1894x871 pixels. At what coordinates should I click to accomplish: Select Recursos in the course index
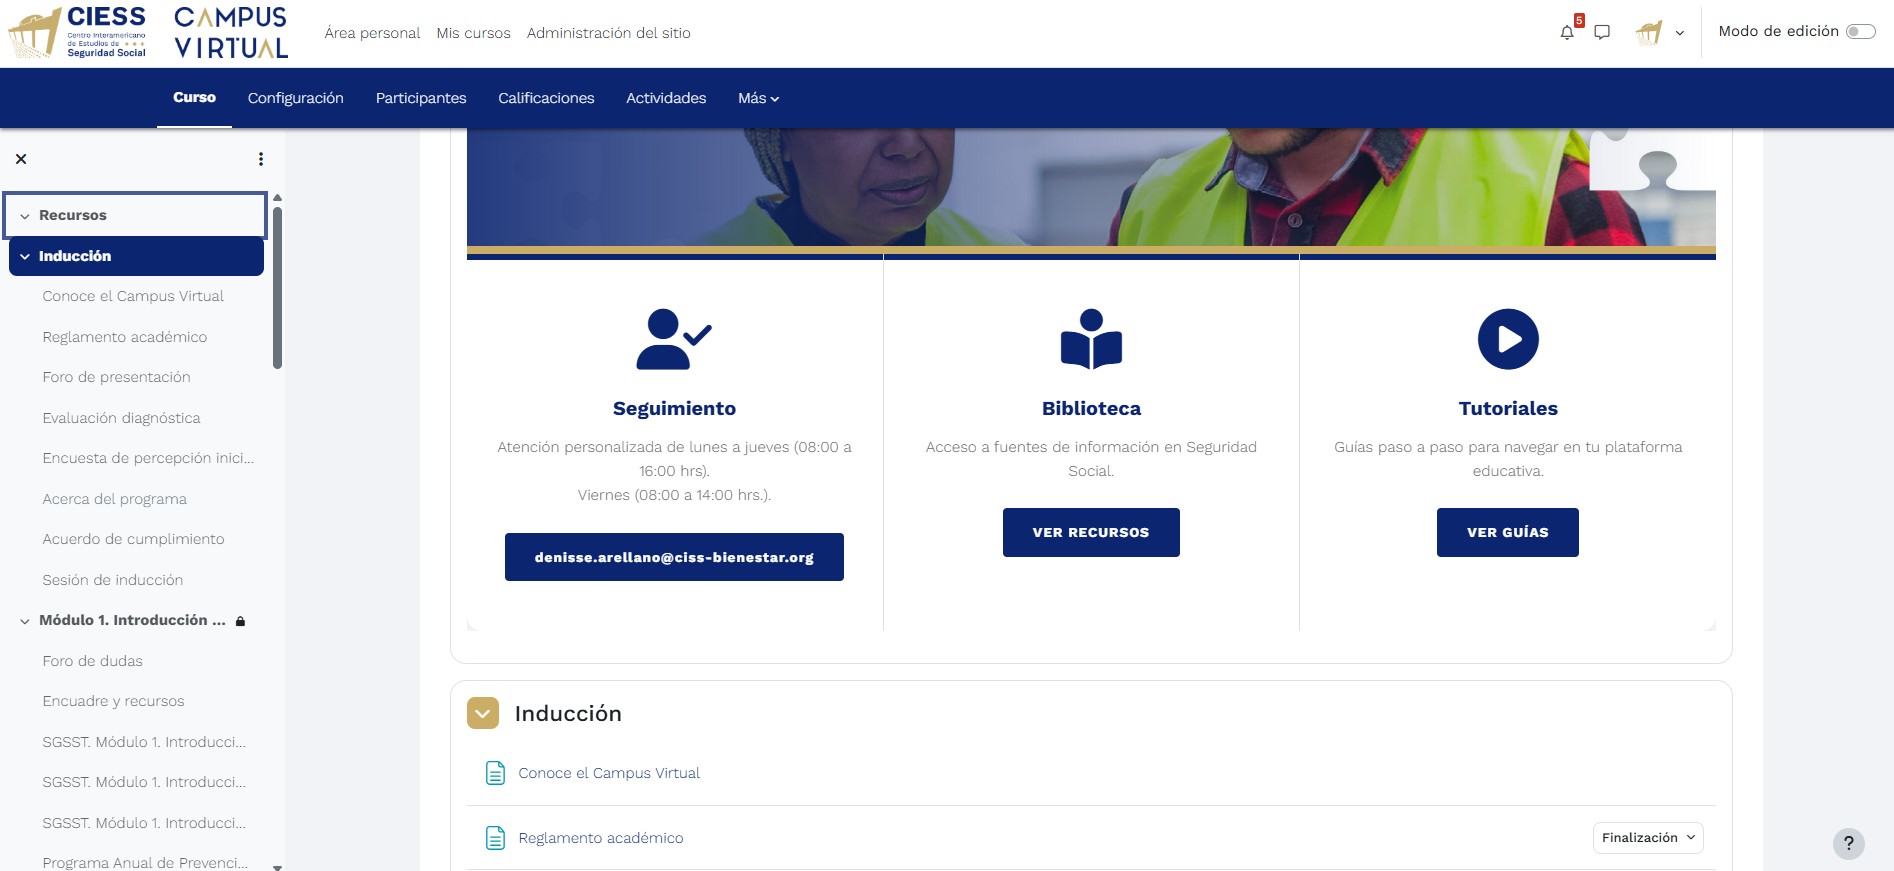point(73,215)
